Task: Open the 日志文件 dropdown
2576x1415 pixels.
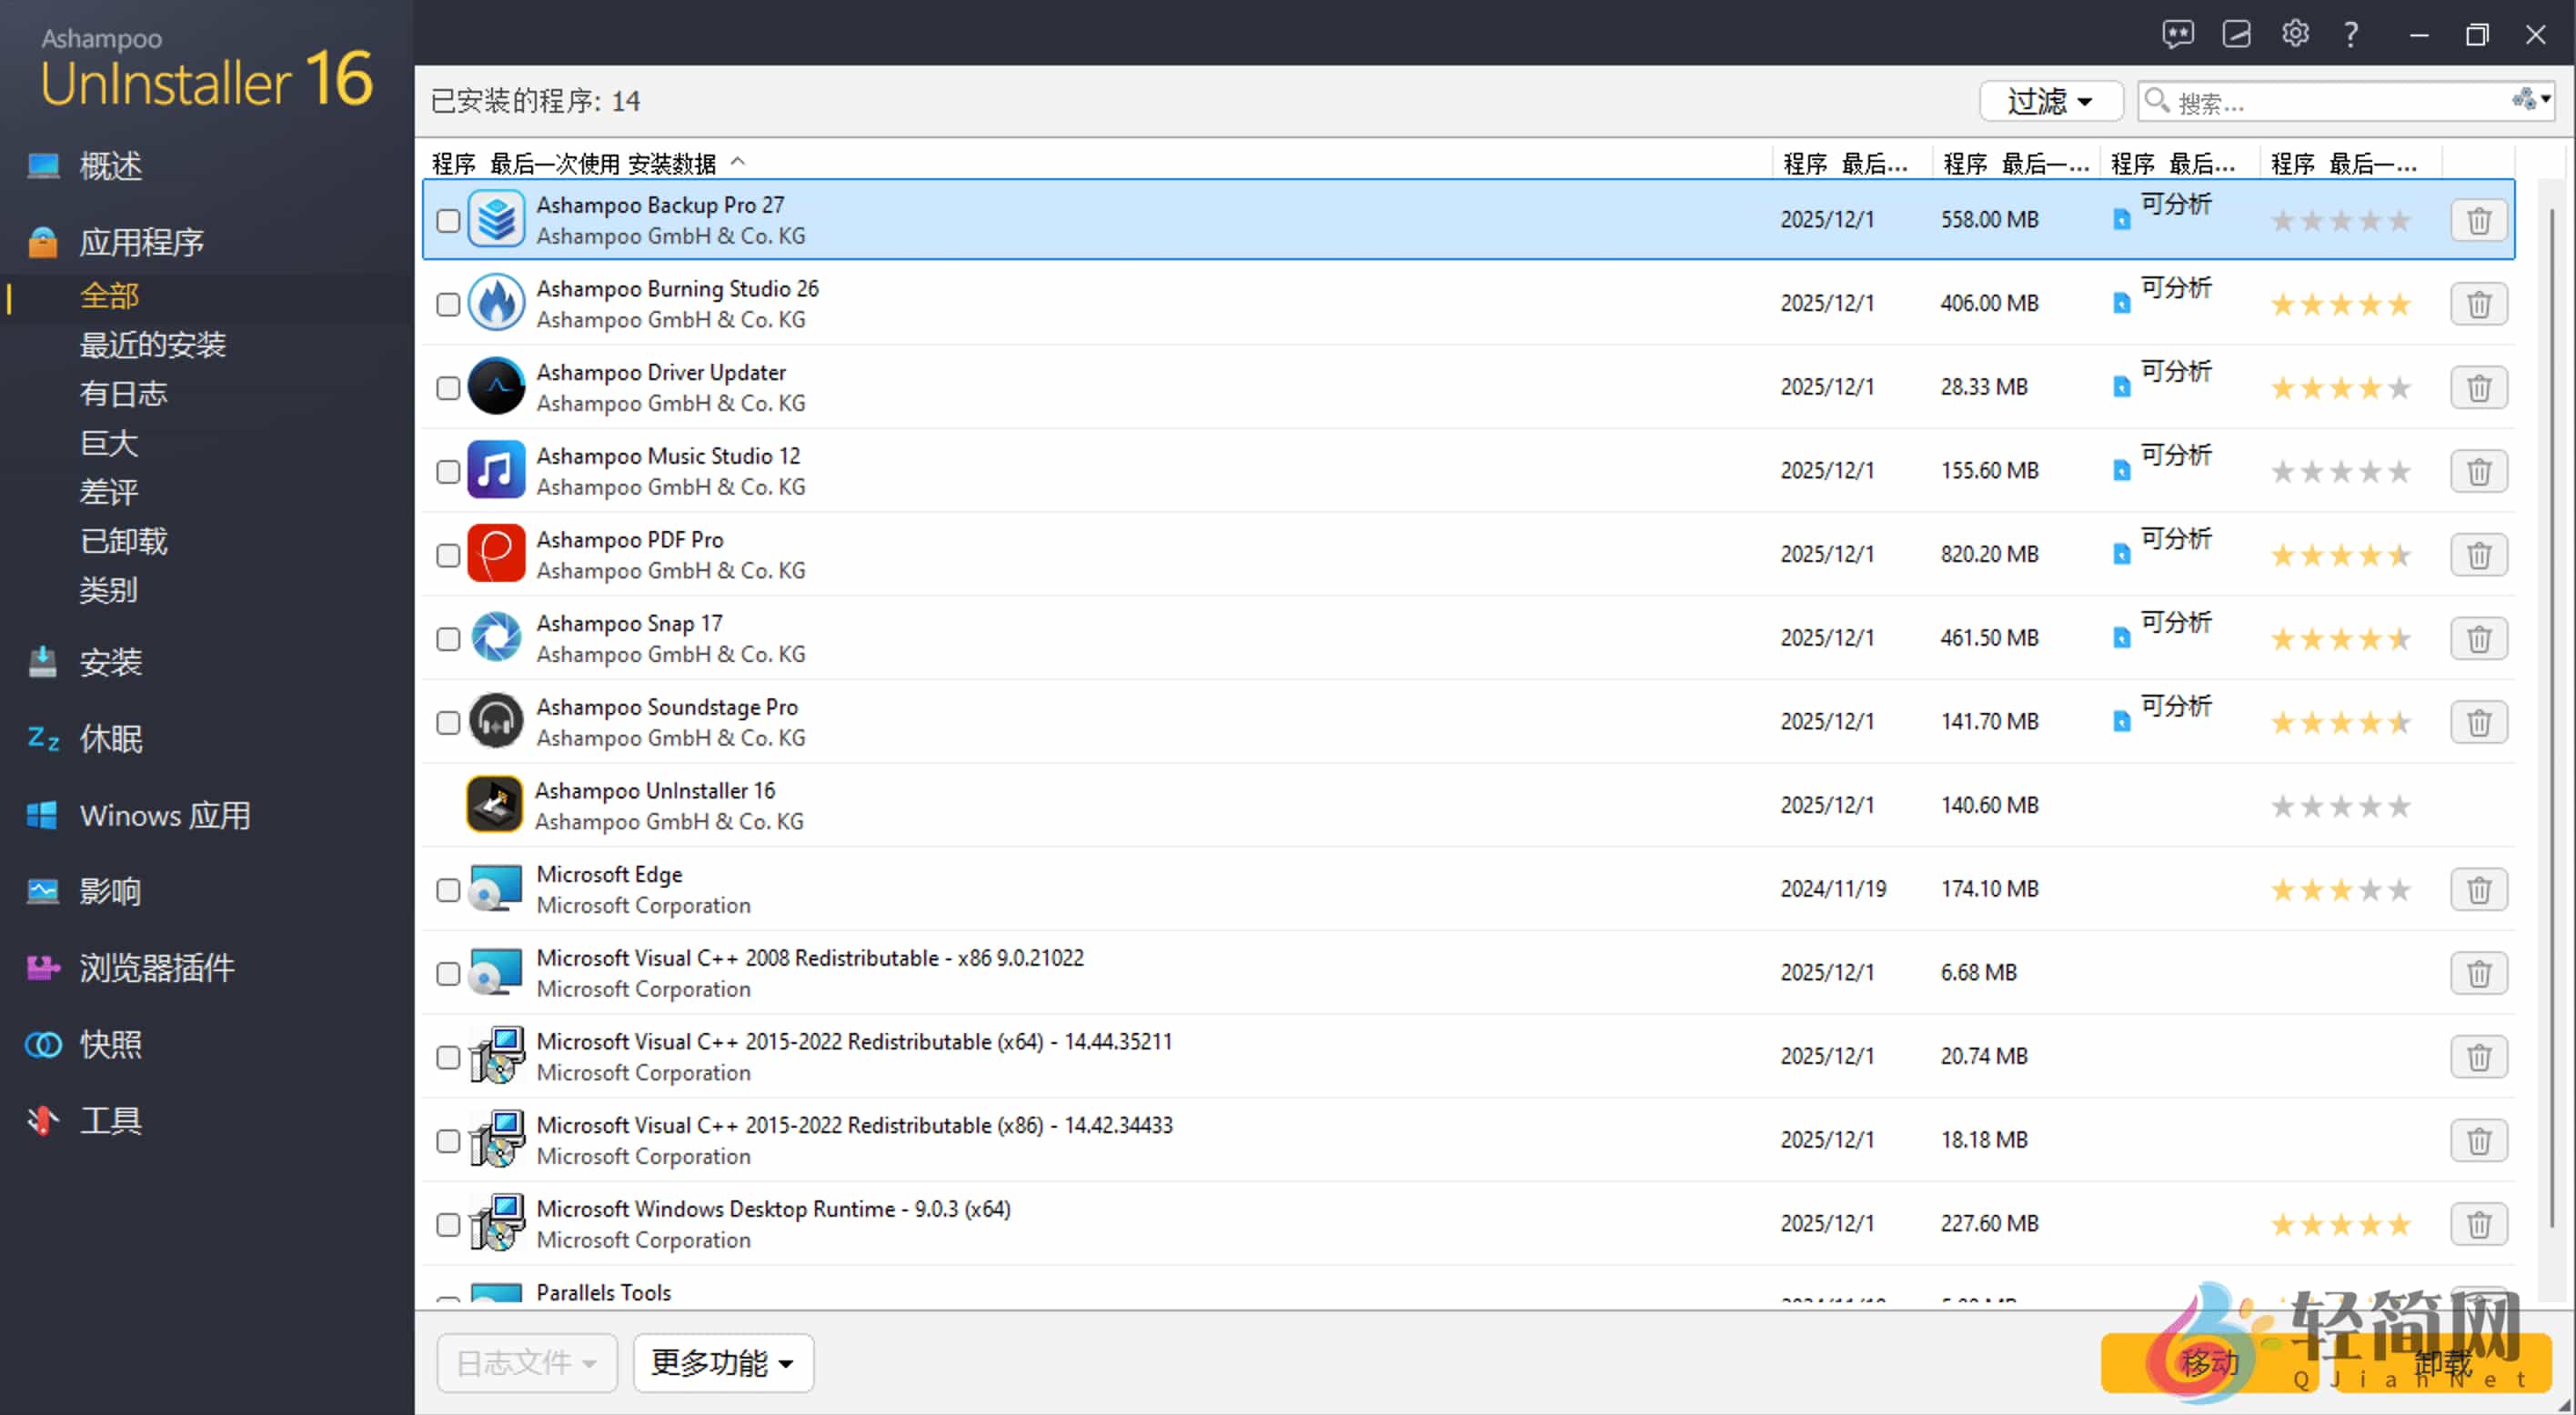Action: (526, 1362)
